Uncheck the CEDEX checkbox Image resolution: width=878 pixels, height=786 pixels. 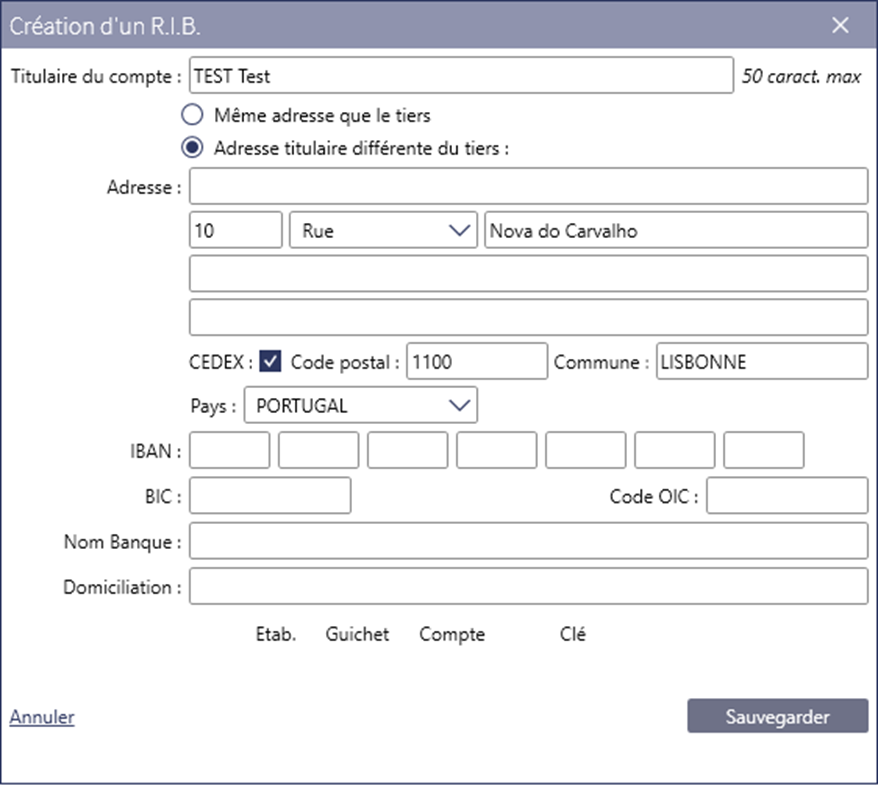270,362
